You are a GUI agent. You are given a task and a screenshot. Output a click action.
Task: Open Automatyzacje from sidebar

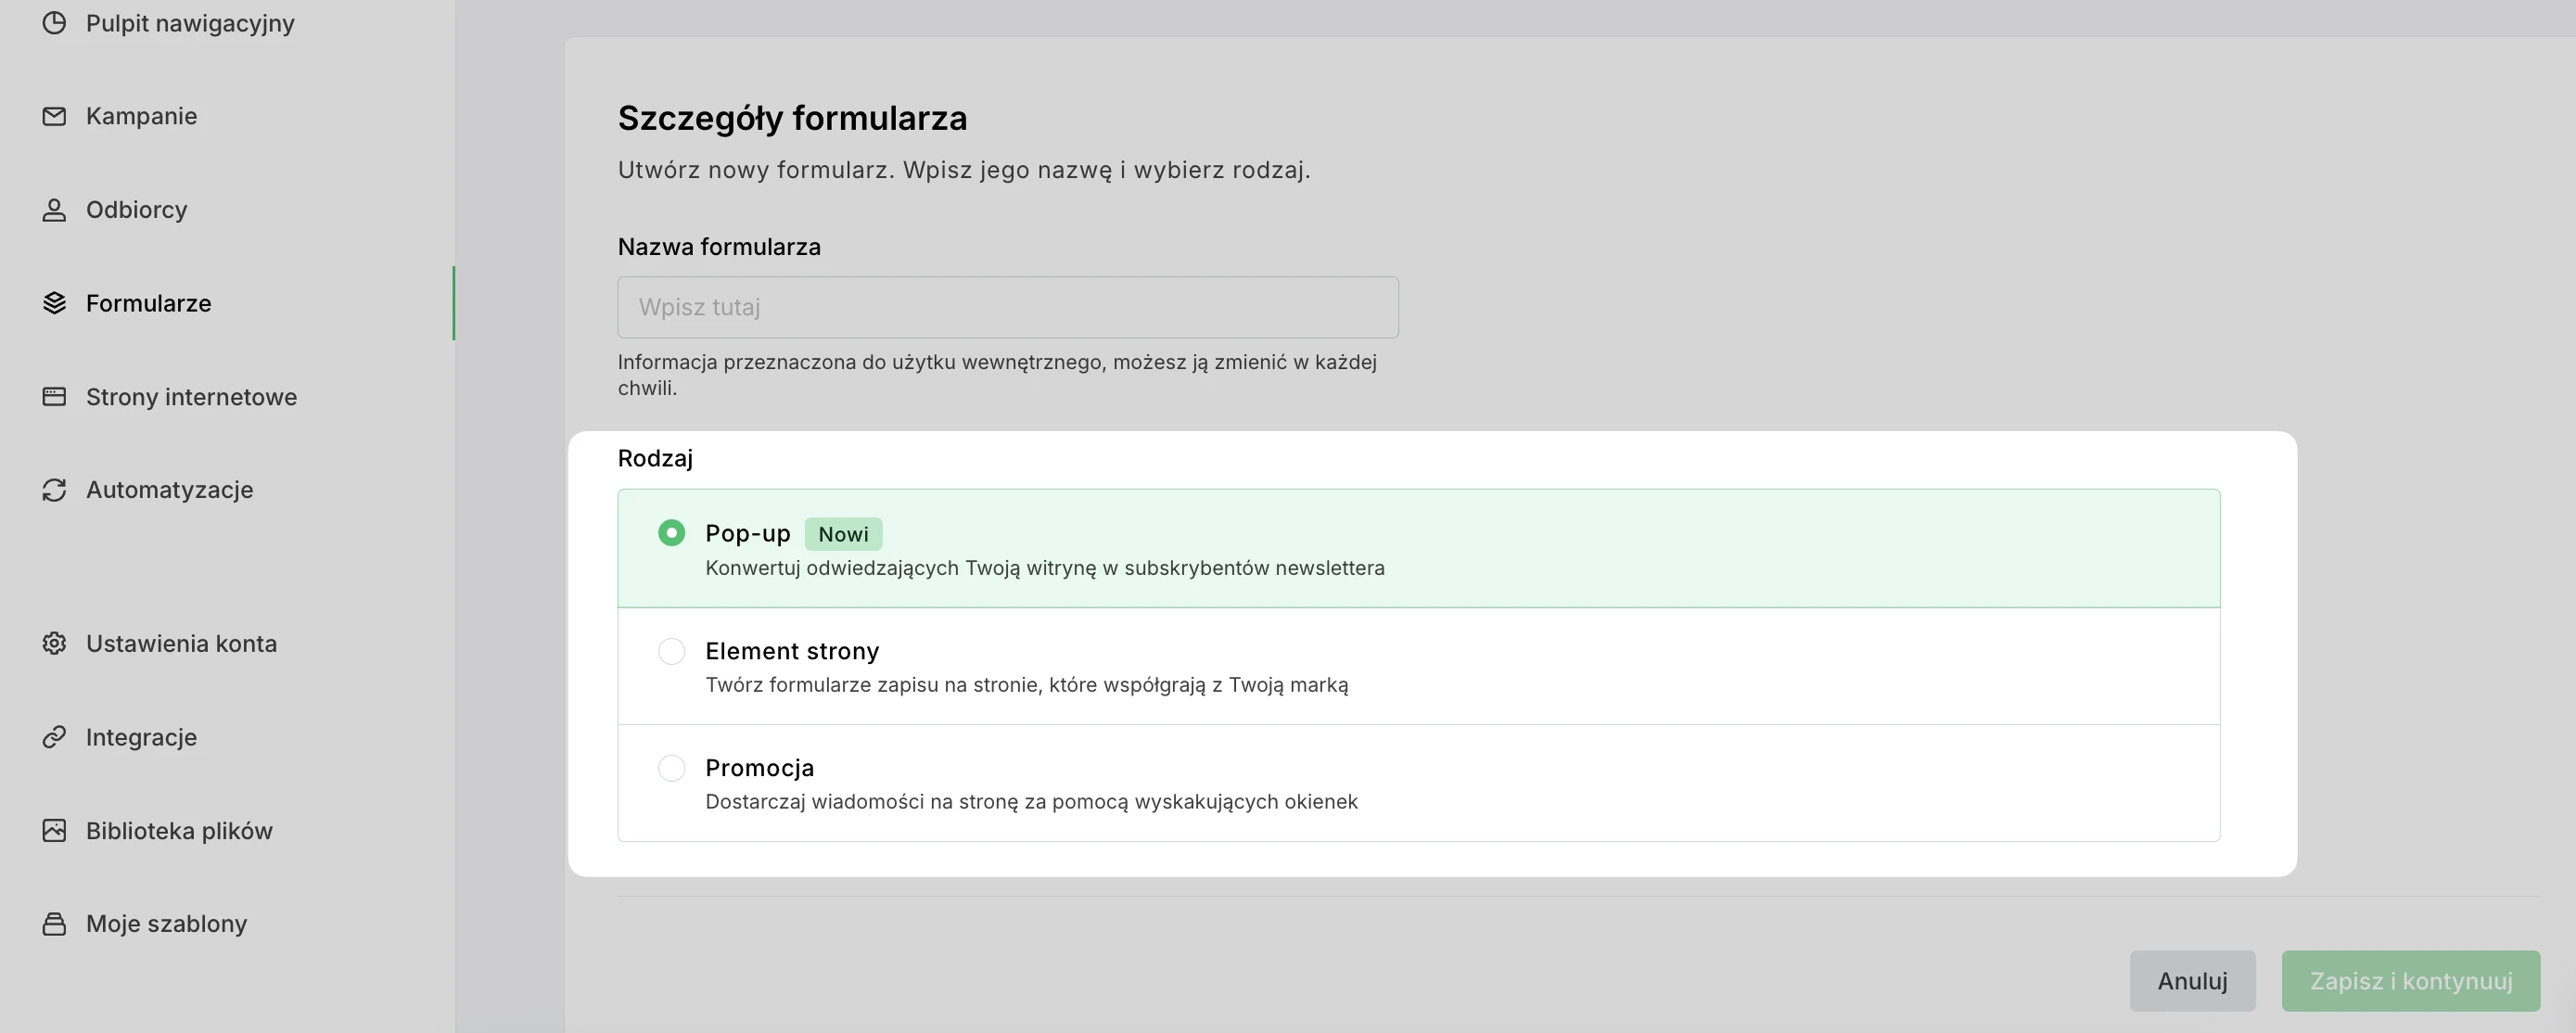pos(169,490)
